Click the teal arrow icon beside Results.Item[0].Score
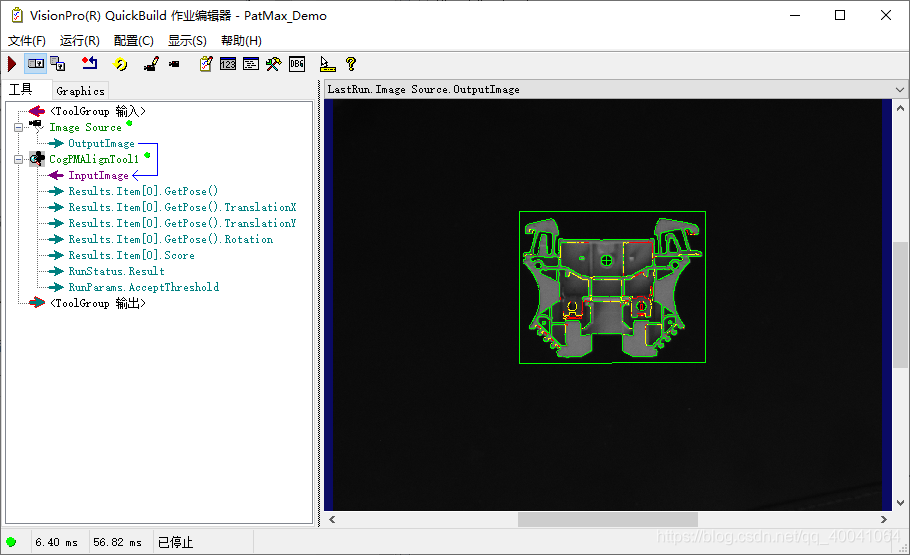The height and width of the screenshot is (555, 910). click(56, 255)
